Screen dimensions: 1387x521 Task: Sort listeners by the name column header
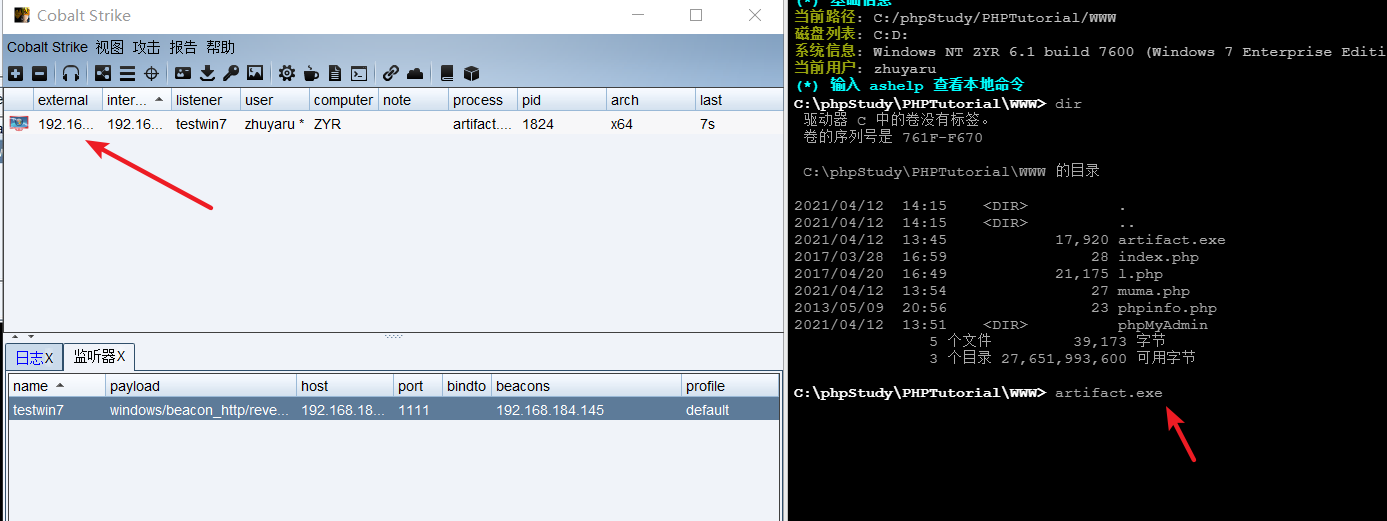point(57,386)
